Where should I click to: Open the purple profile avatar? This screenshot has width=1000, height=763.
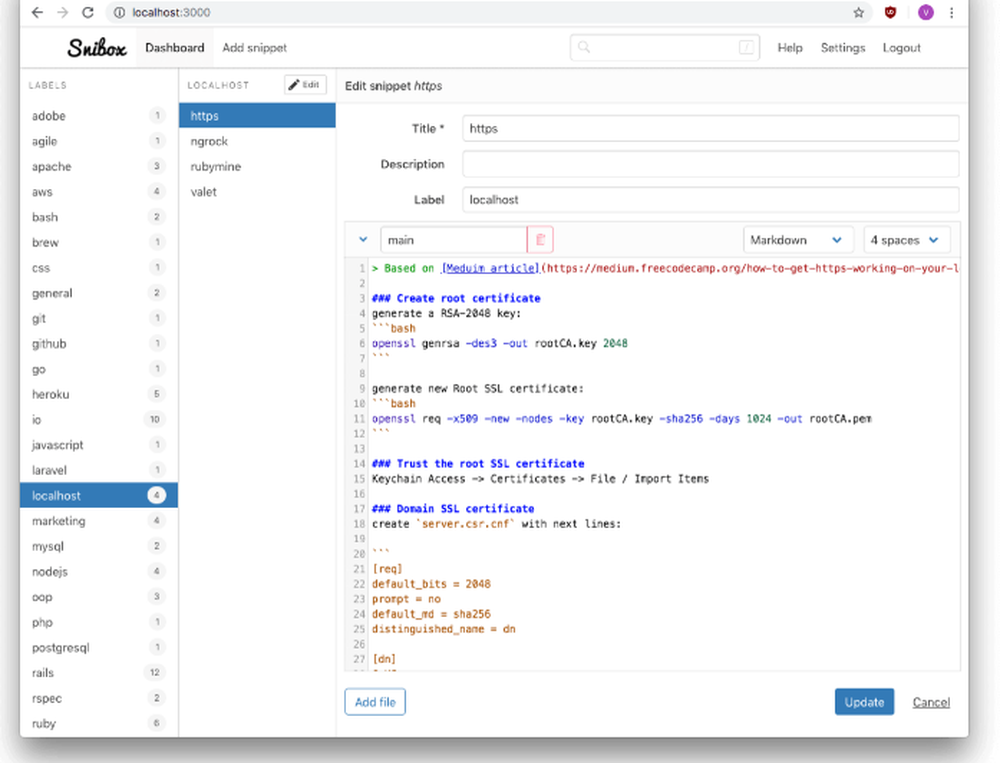pos(925,13)
